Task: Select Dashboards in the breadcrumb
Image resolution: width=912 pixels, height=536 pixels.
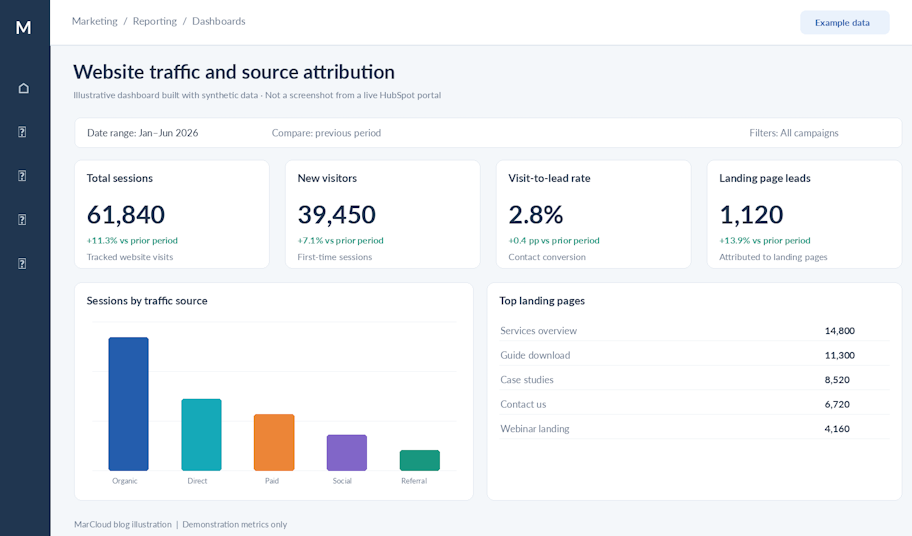Action: (219, 21)
